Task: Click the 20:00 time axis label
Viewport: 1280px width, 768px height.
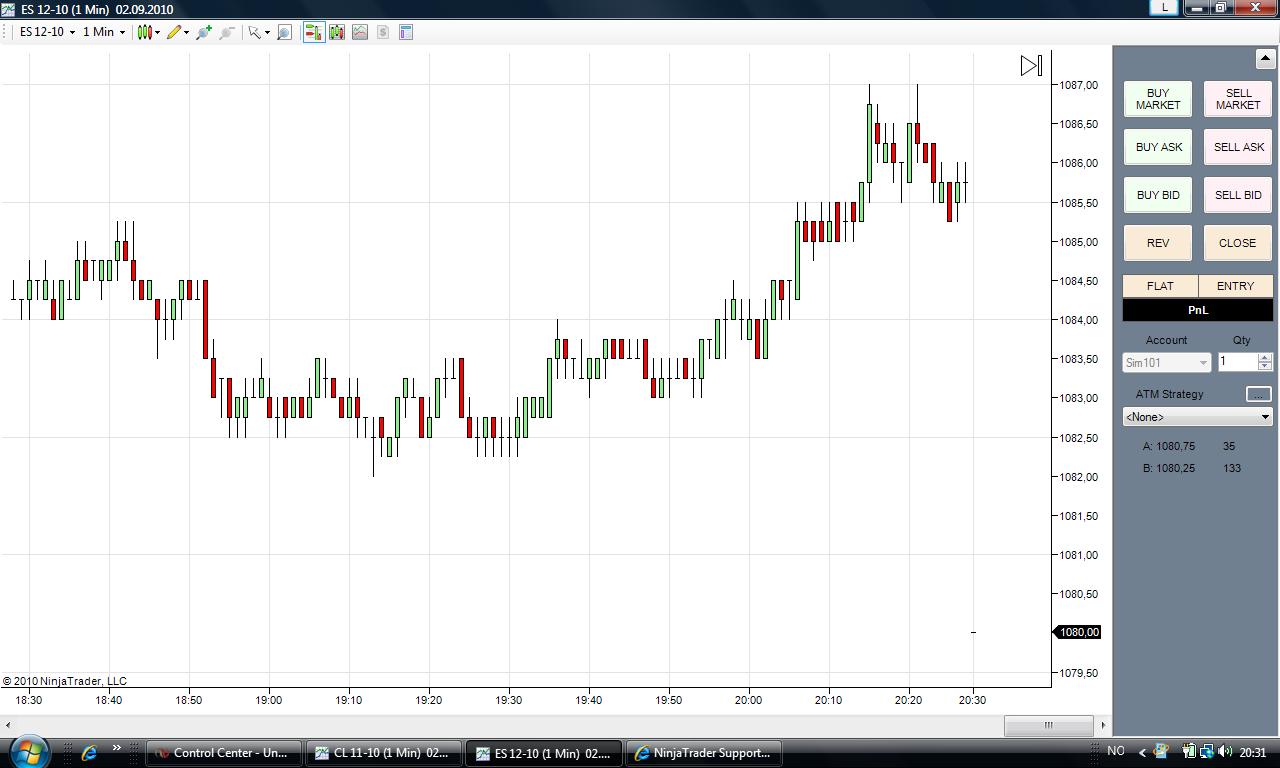Action: click(x=748, y=700)
